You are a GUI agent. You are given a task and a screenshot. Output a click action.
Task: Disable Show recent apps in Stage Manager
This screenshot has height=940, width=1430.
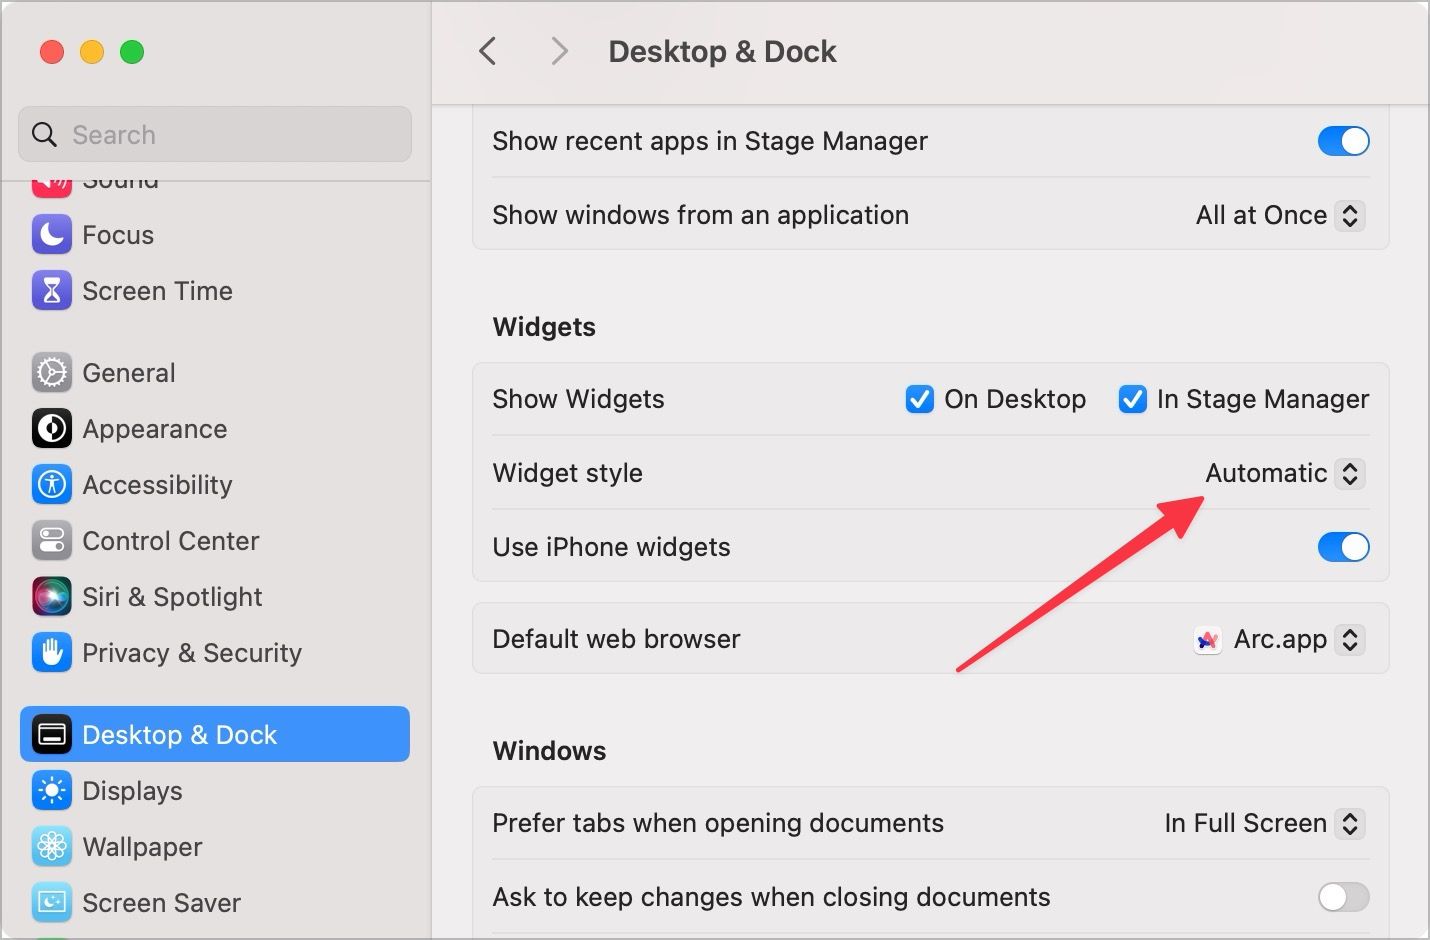[1343, 141]
